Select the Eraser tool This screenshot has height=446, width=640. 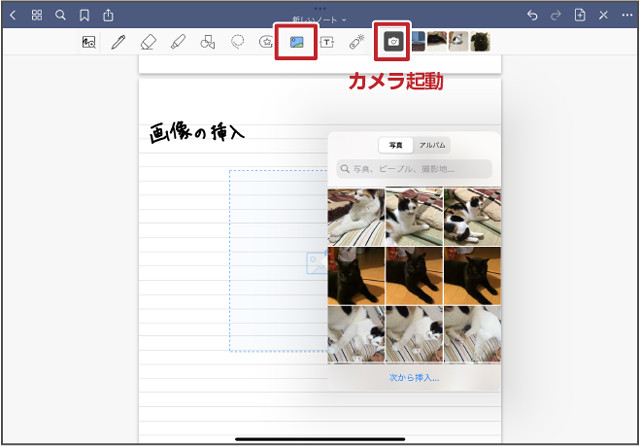148,42
